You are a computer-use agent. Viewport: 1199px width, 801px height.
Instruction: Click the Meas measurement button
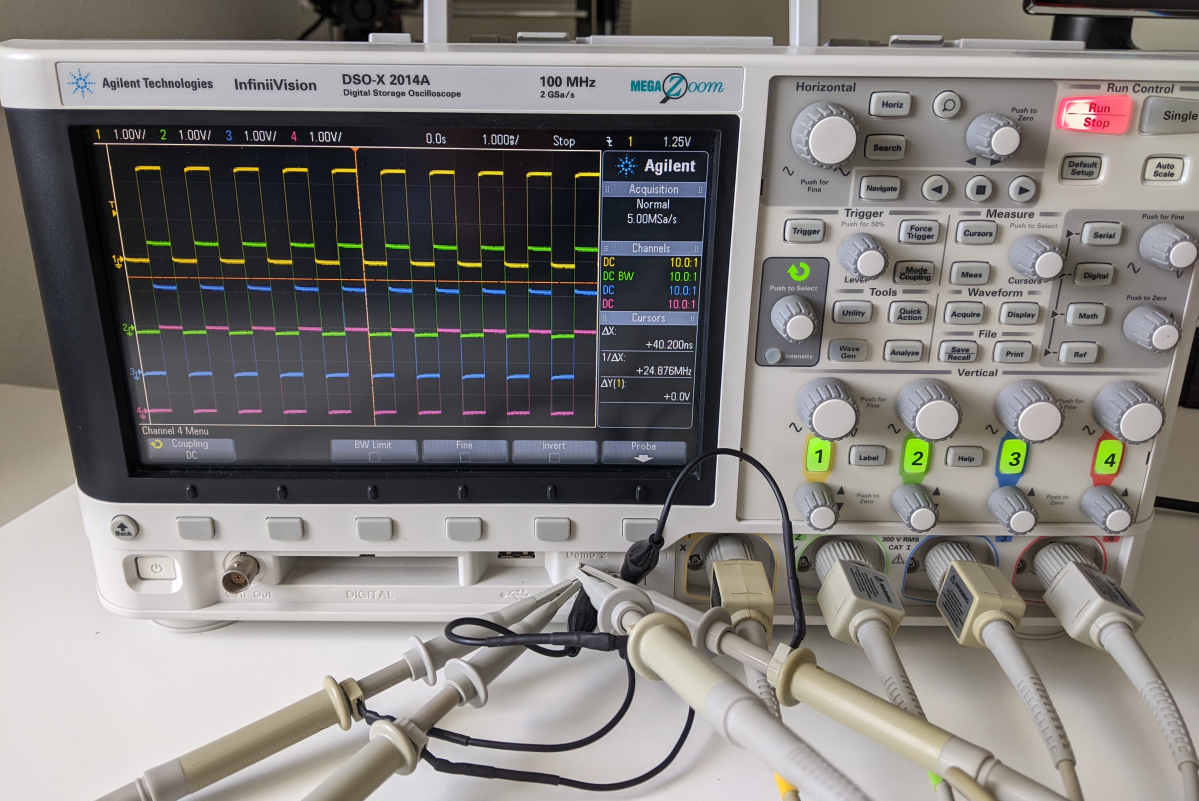click(971, 274)
